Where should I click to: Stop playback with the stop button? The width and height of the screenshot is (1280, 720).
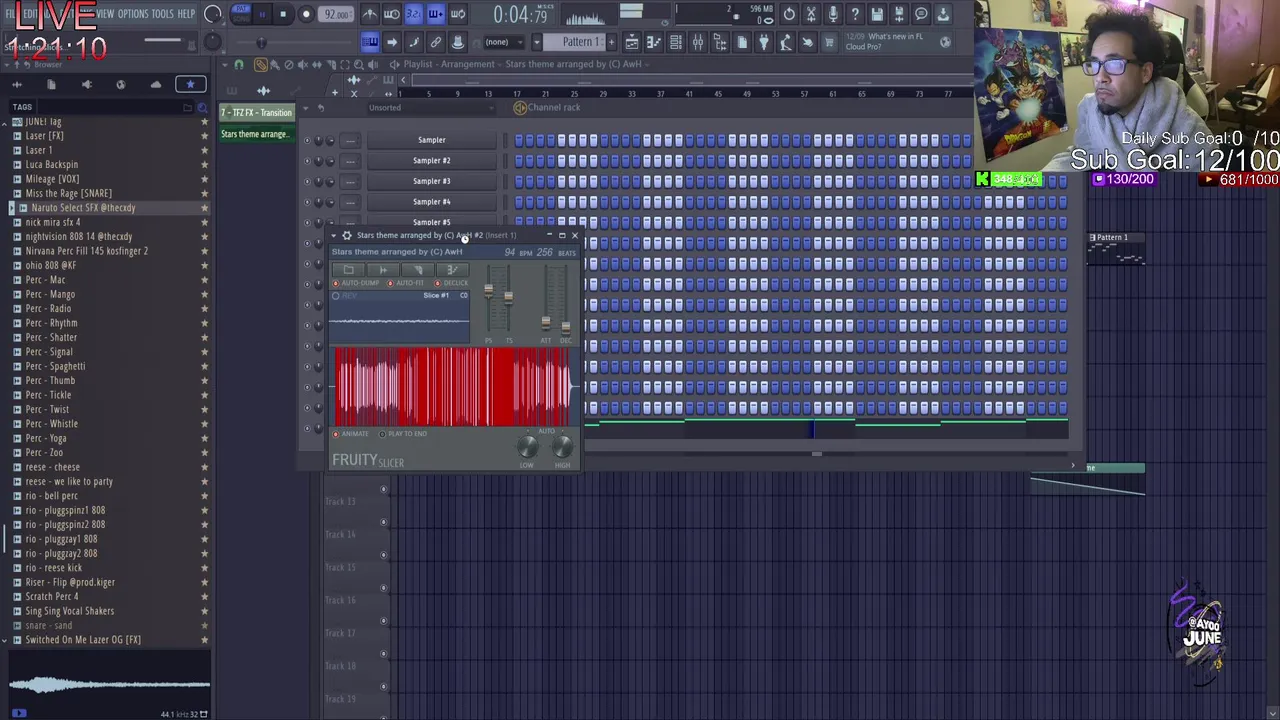pos(283,14)
